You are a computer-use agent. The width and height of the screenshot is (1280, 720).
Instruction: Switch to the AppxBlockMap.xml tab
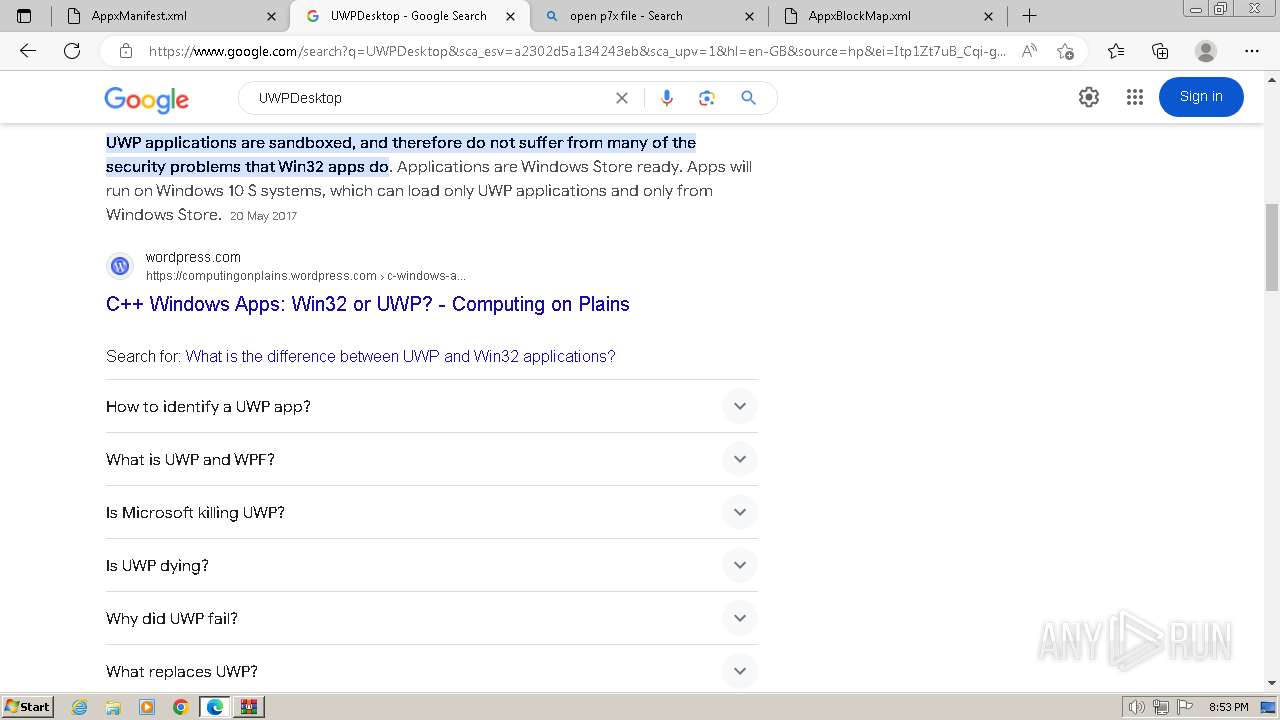coord(888,16)
